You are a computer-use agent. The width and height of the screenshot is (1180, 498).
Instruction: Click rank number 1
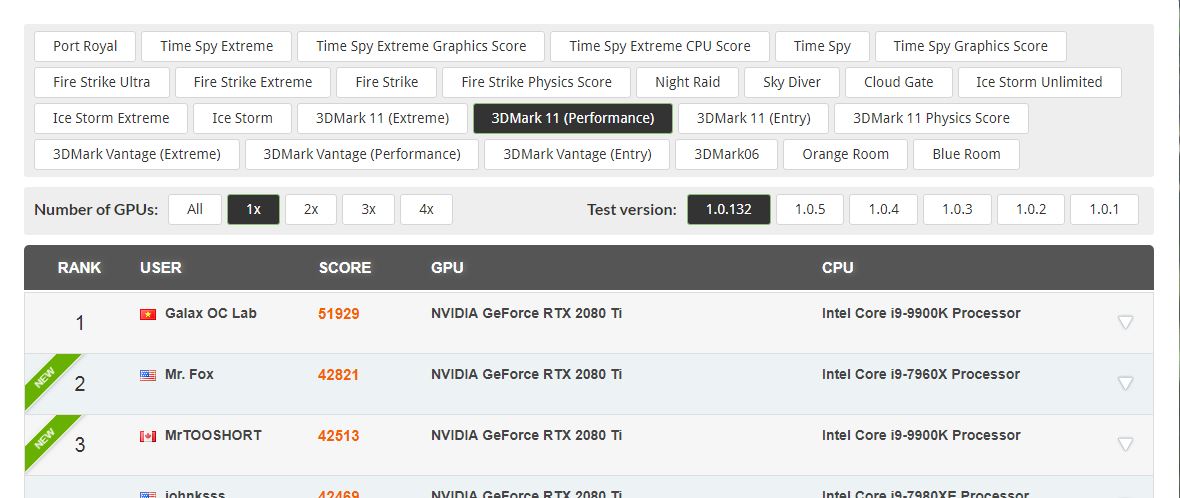click(80, 323)
